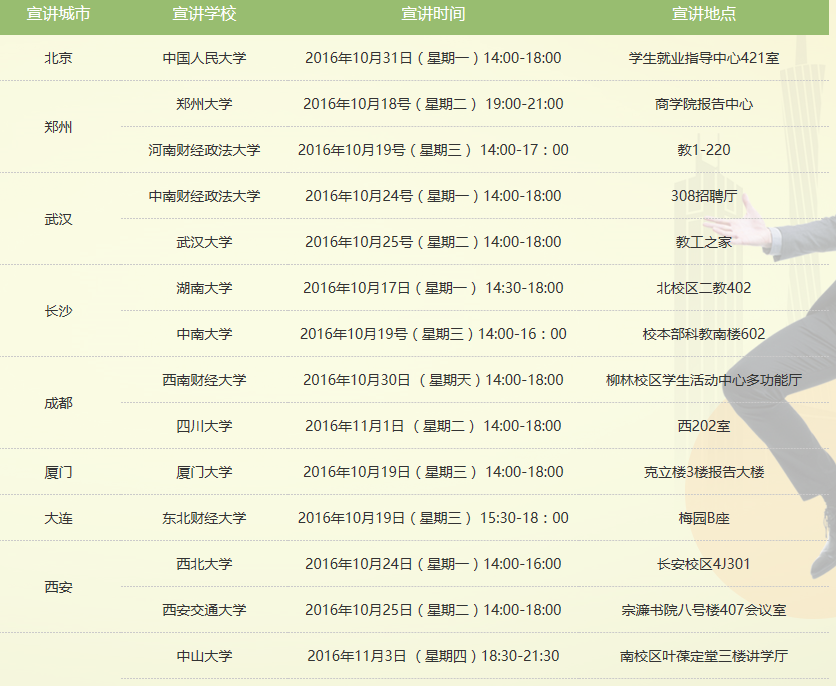
Task: Select the 成都 city cell
Action: tap(58, 403)
